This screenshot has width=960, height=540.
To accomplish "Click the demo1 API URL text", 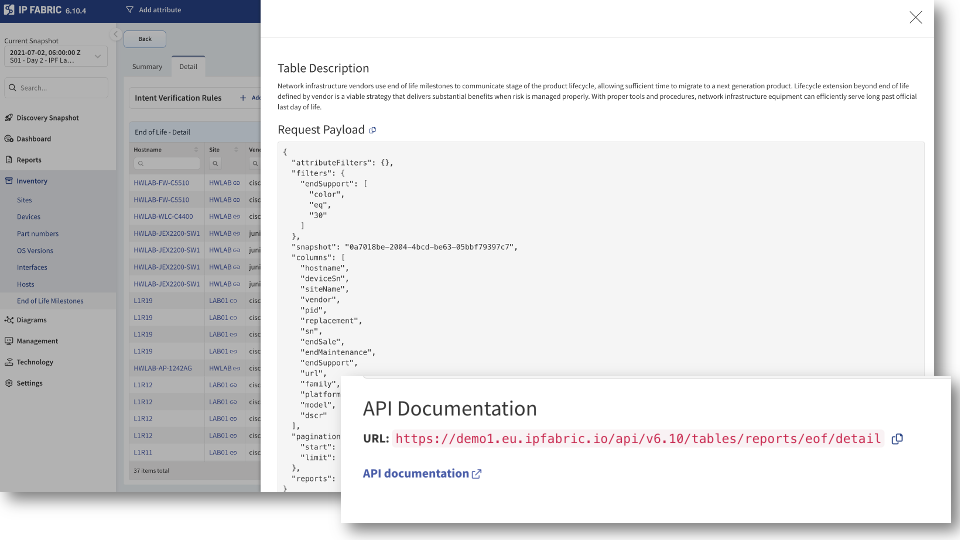I will pyautogui.click(x=639, y=439).
